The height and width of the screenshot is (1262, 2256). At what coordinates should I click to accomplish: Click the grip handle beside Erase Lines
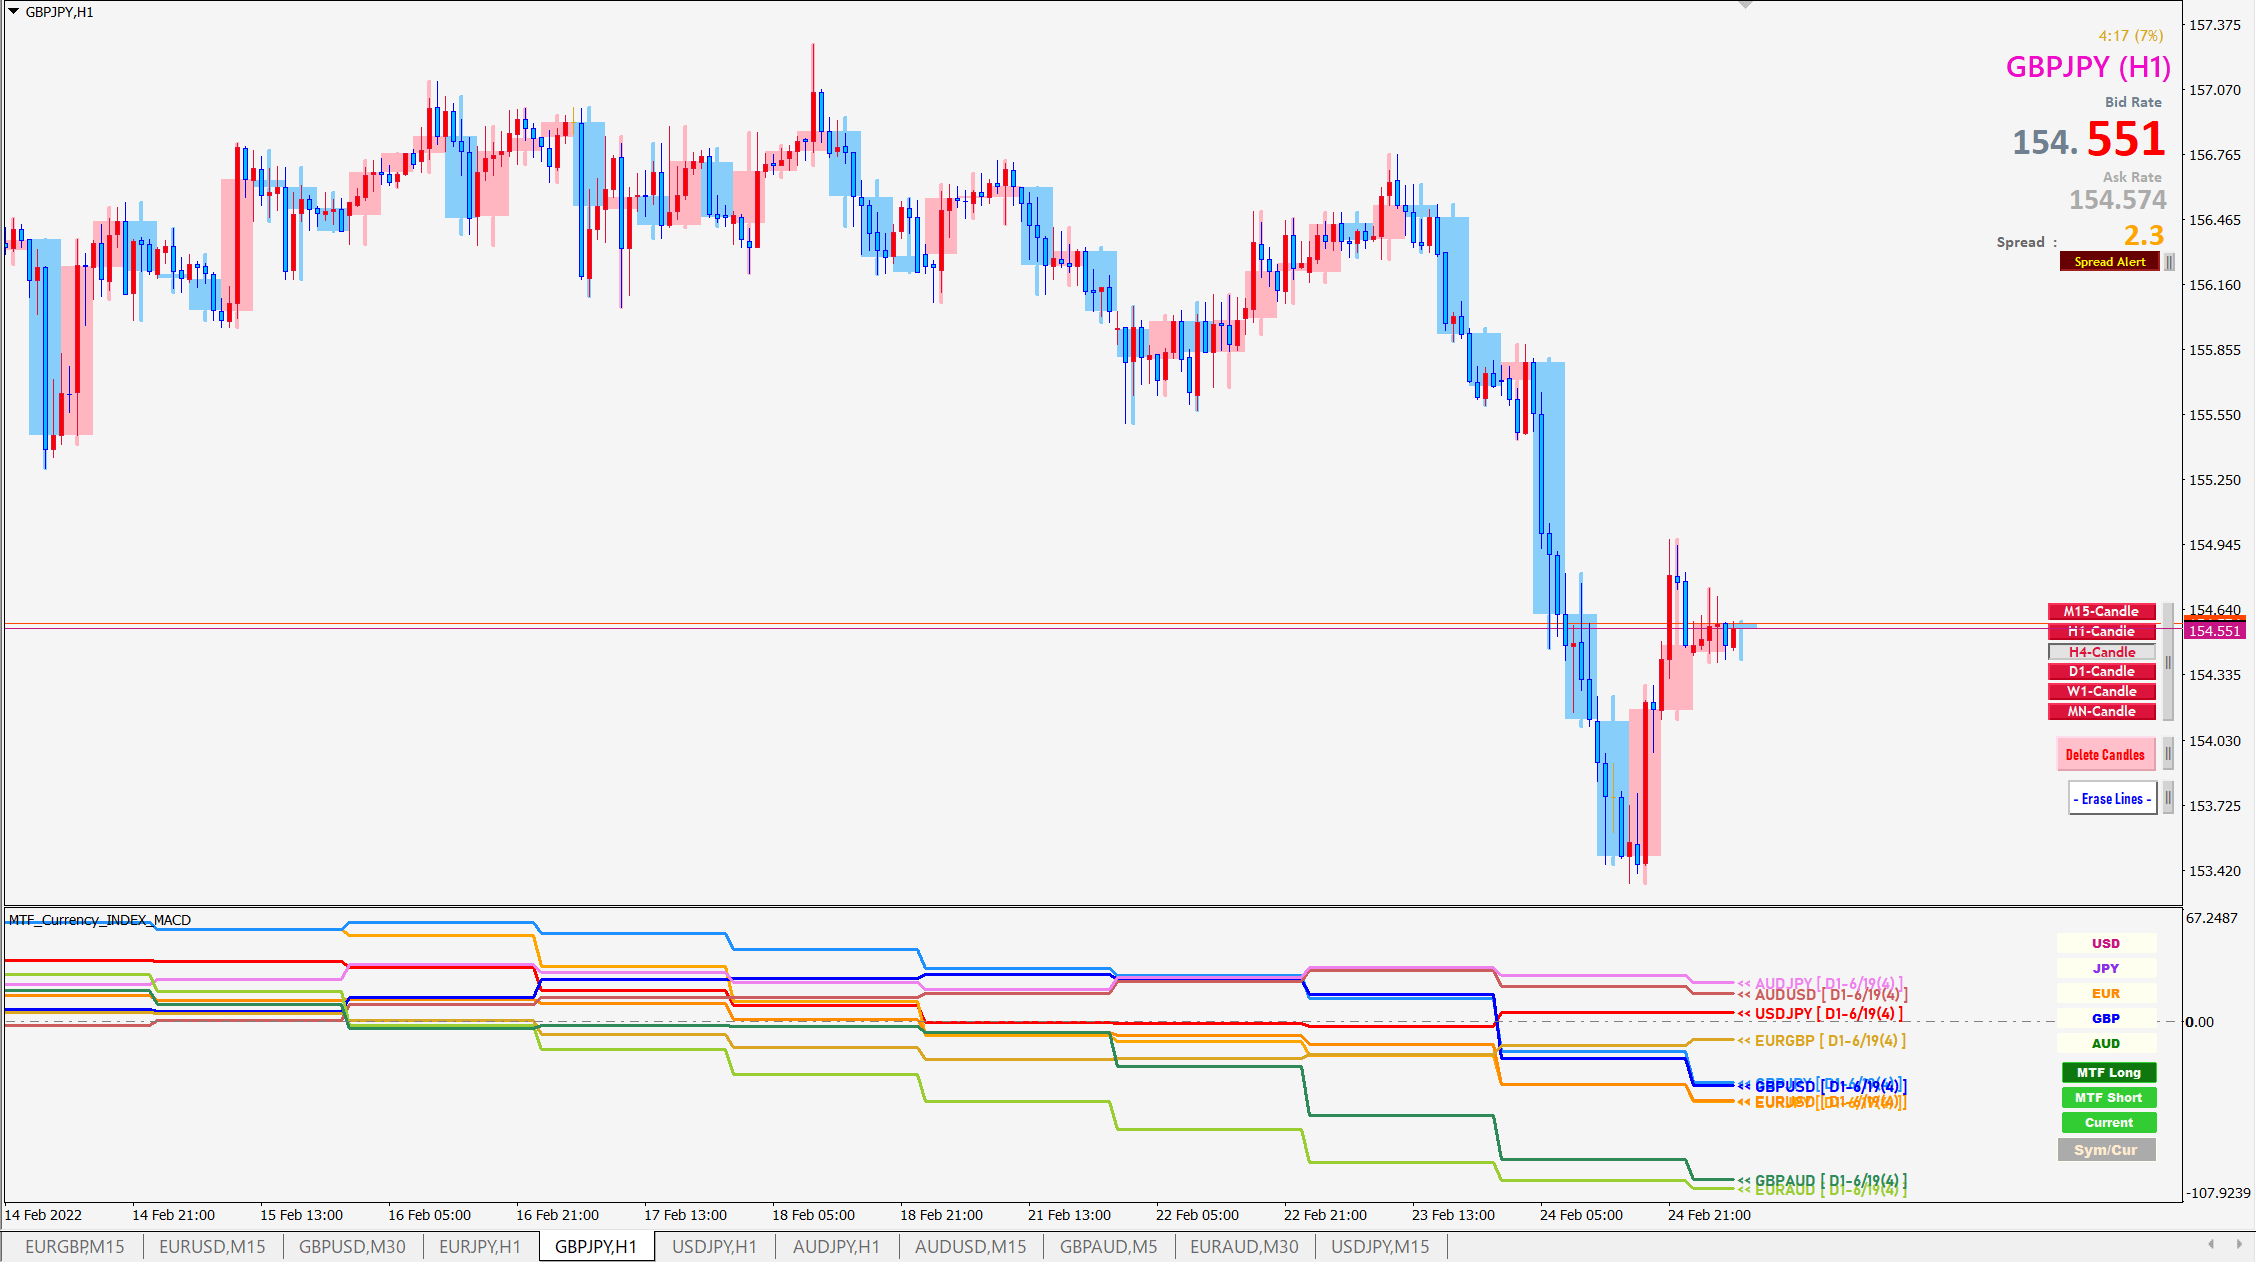click(x=2168, y=798)
